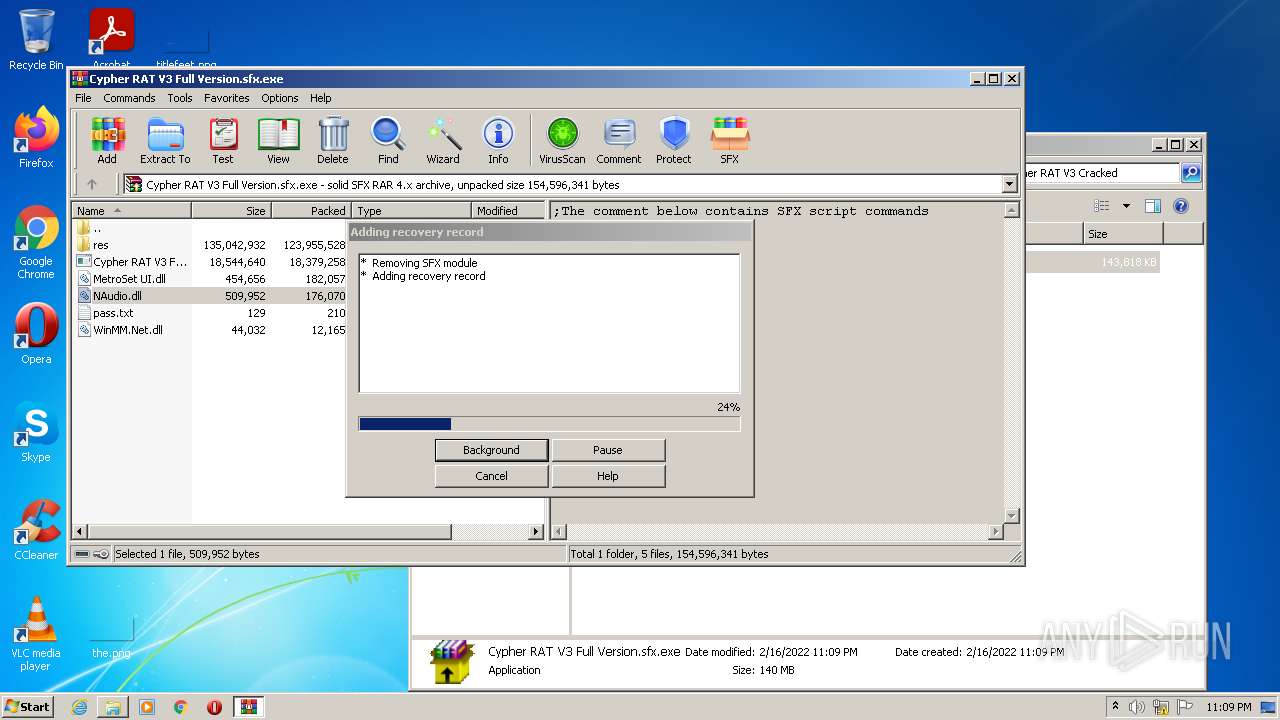Open Recycle Bin on the desktop
Image resolution: width=1280 pixels, height=720 pixels.
pos(36,40)
